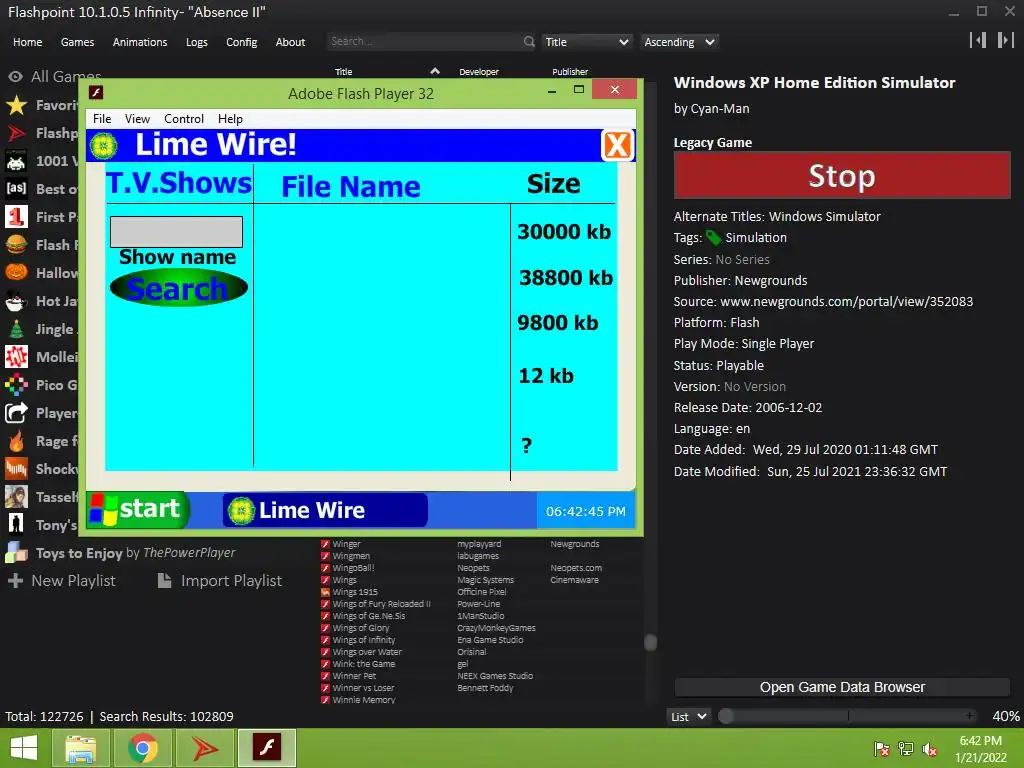Open the Logs tab
The height and width of the screenshot is (768, 1024).
[197, 42]
